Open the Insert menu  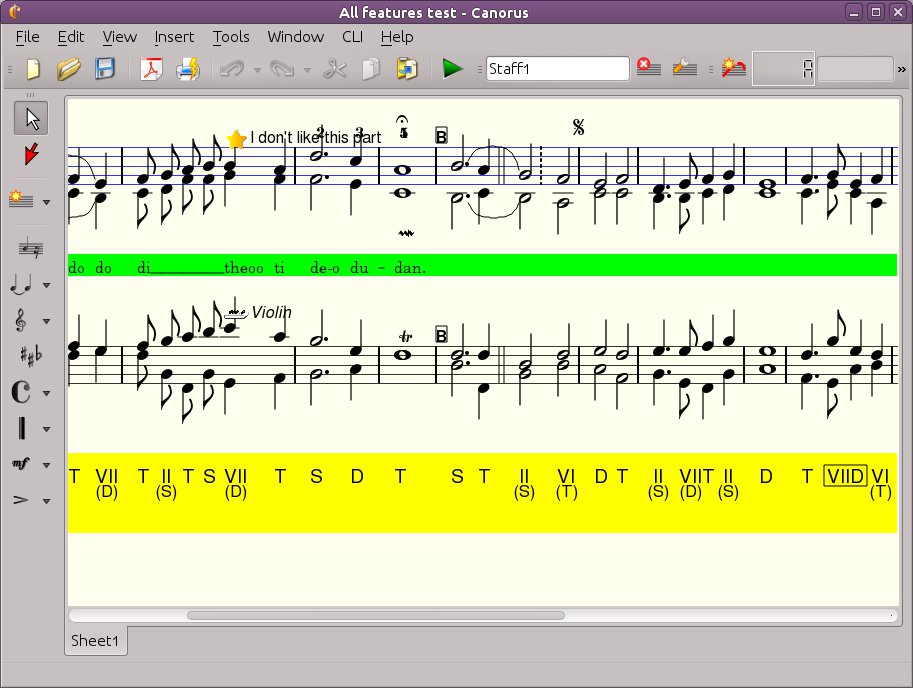pos(174,37)
